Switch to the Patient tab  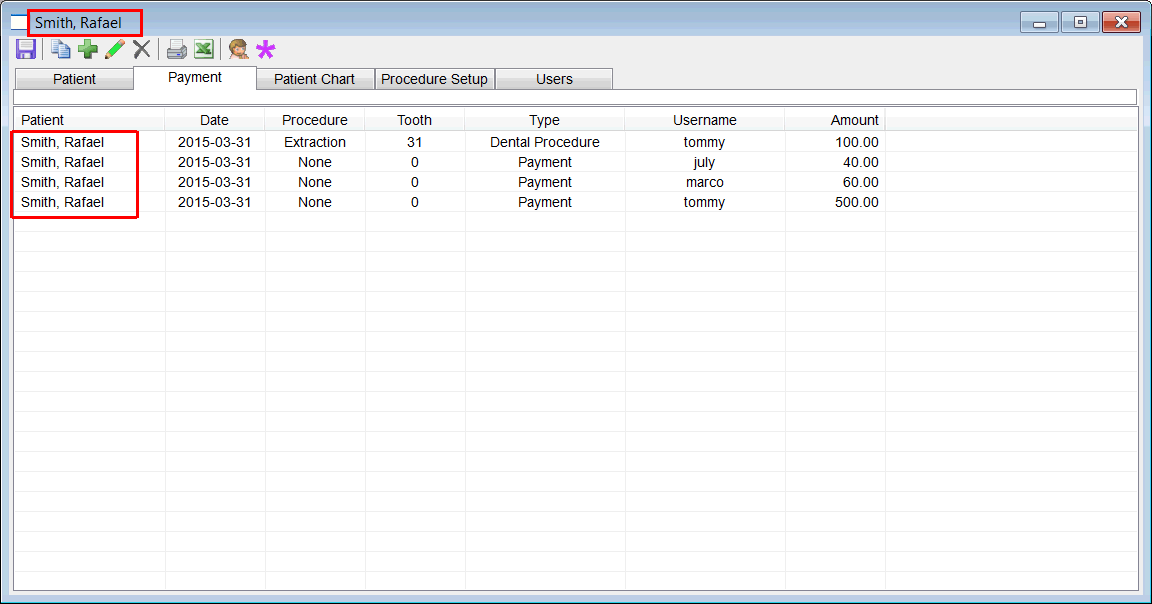coord(74,79)
